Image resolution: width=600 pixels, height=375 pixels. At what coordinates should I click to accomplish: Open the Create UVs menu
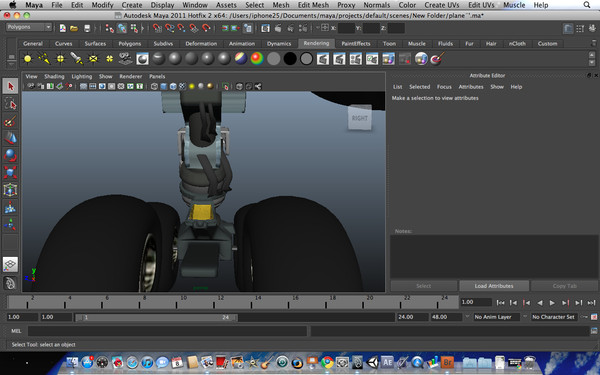(442, 5)
